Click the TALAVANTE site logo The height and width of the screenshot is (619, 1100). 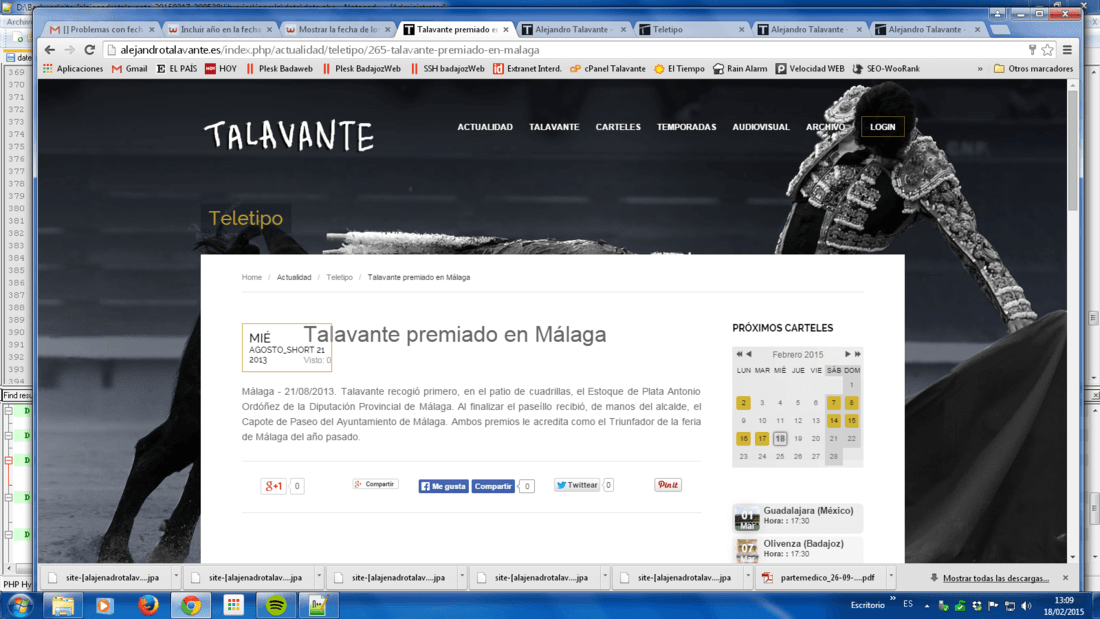pyautogui.click(x=288, y=135)
